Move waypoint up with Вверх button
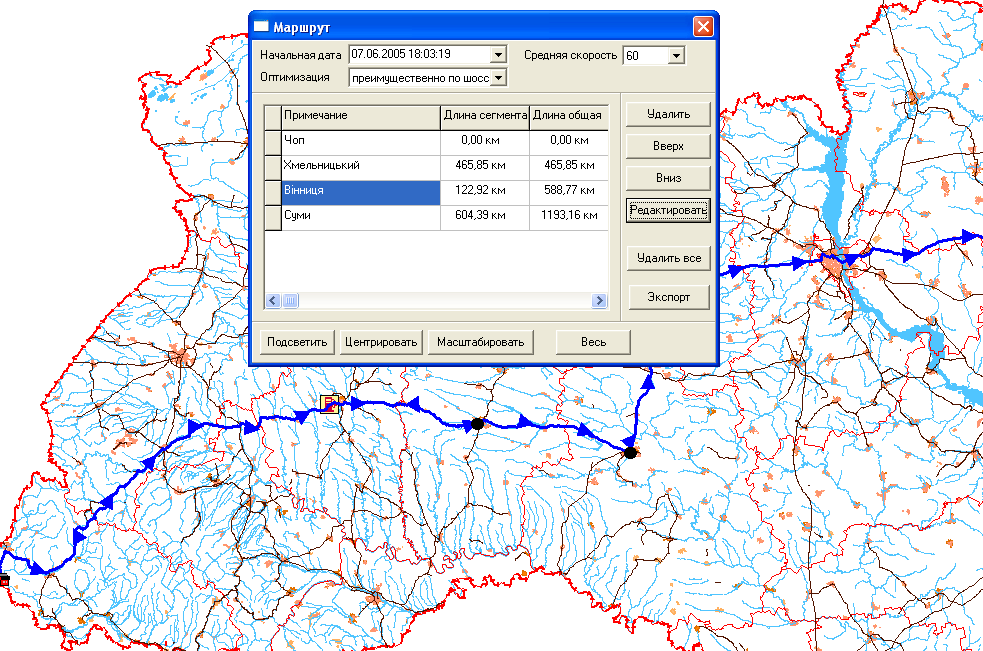The image size is (983, 651). tap(668, 146)
